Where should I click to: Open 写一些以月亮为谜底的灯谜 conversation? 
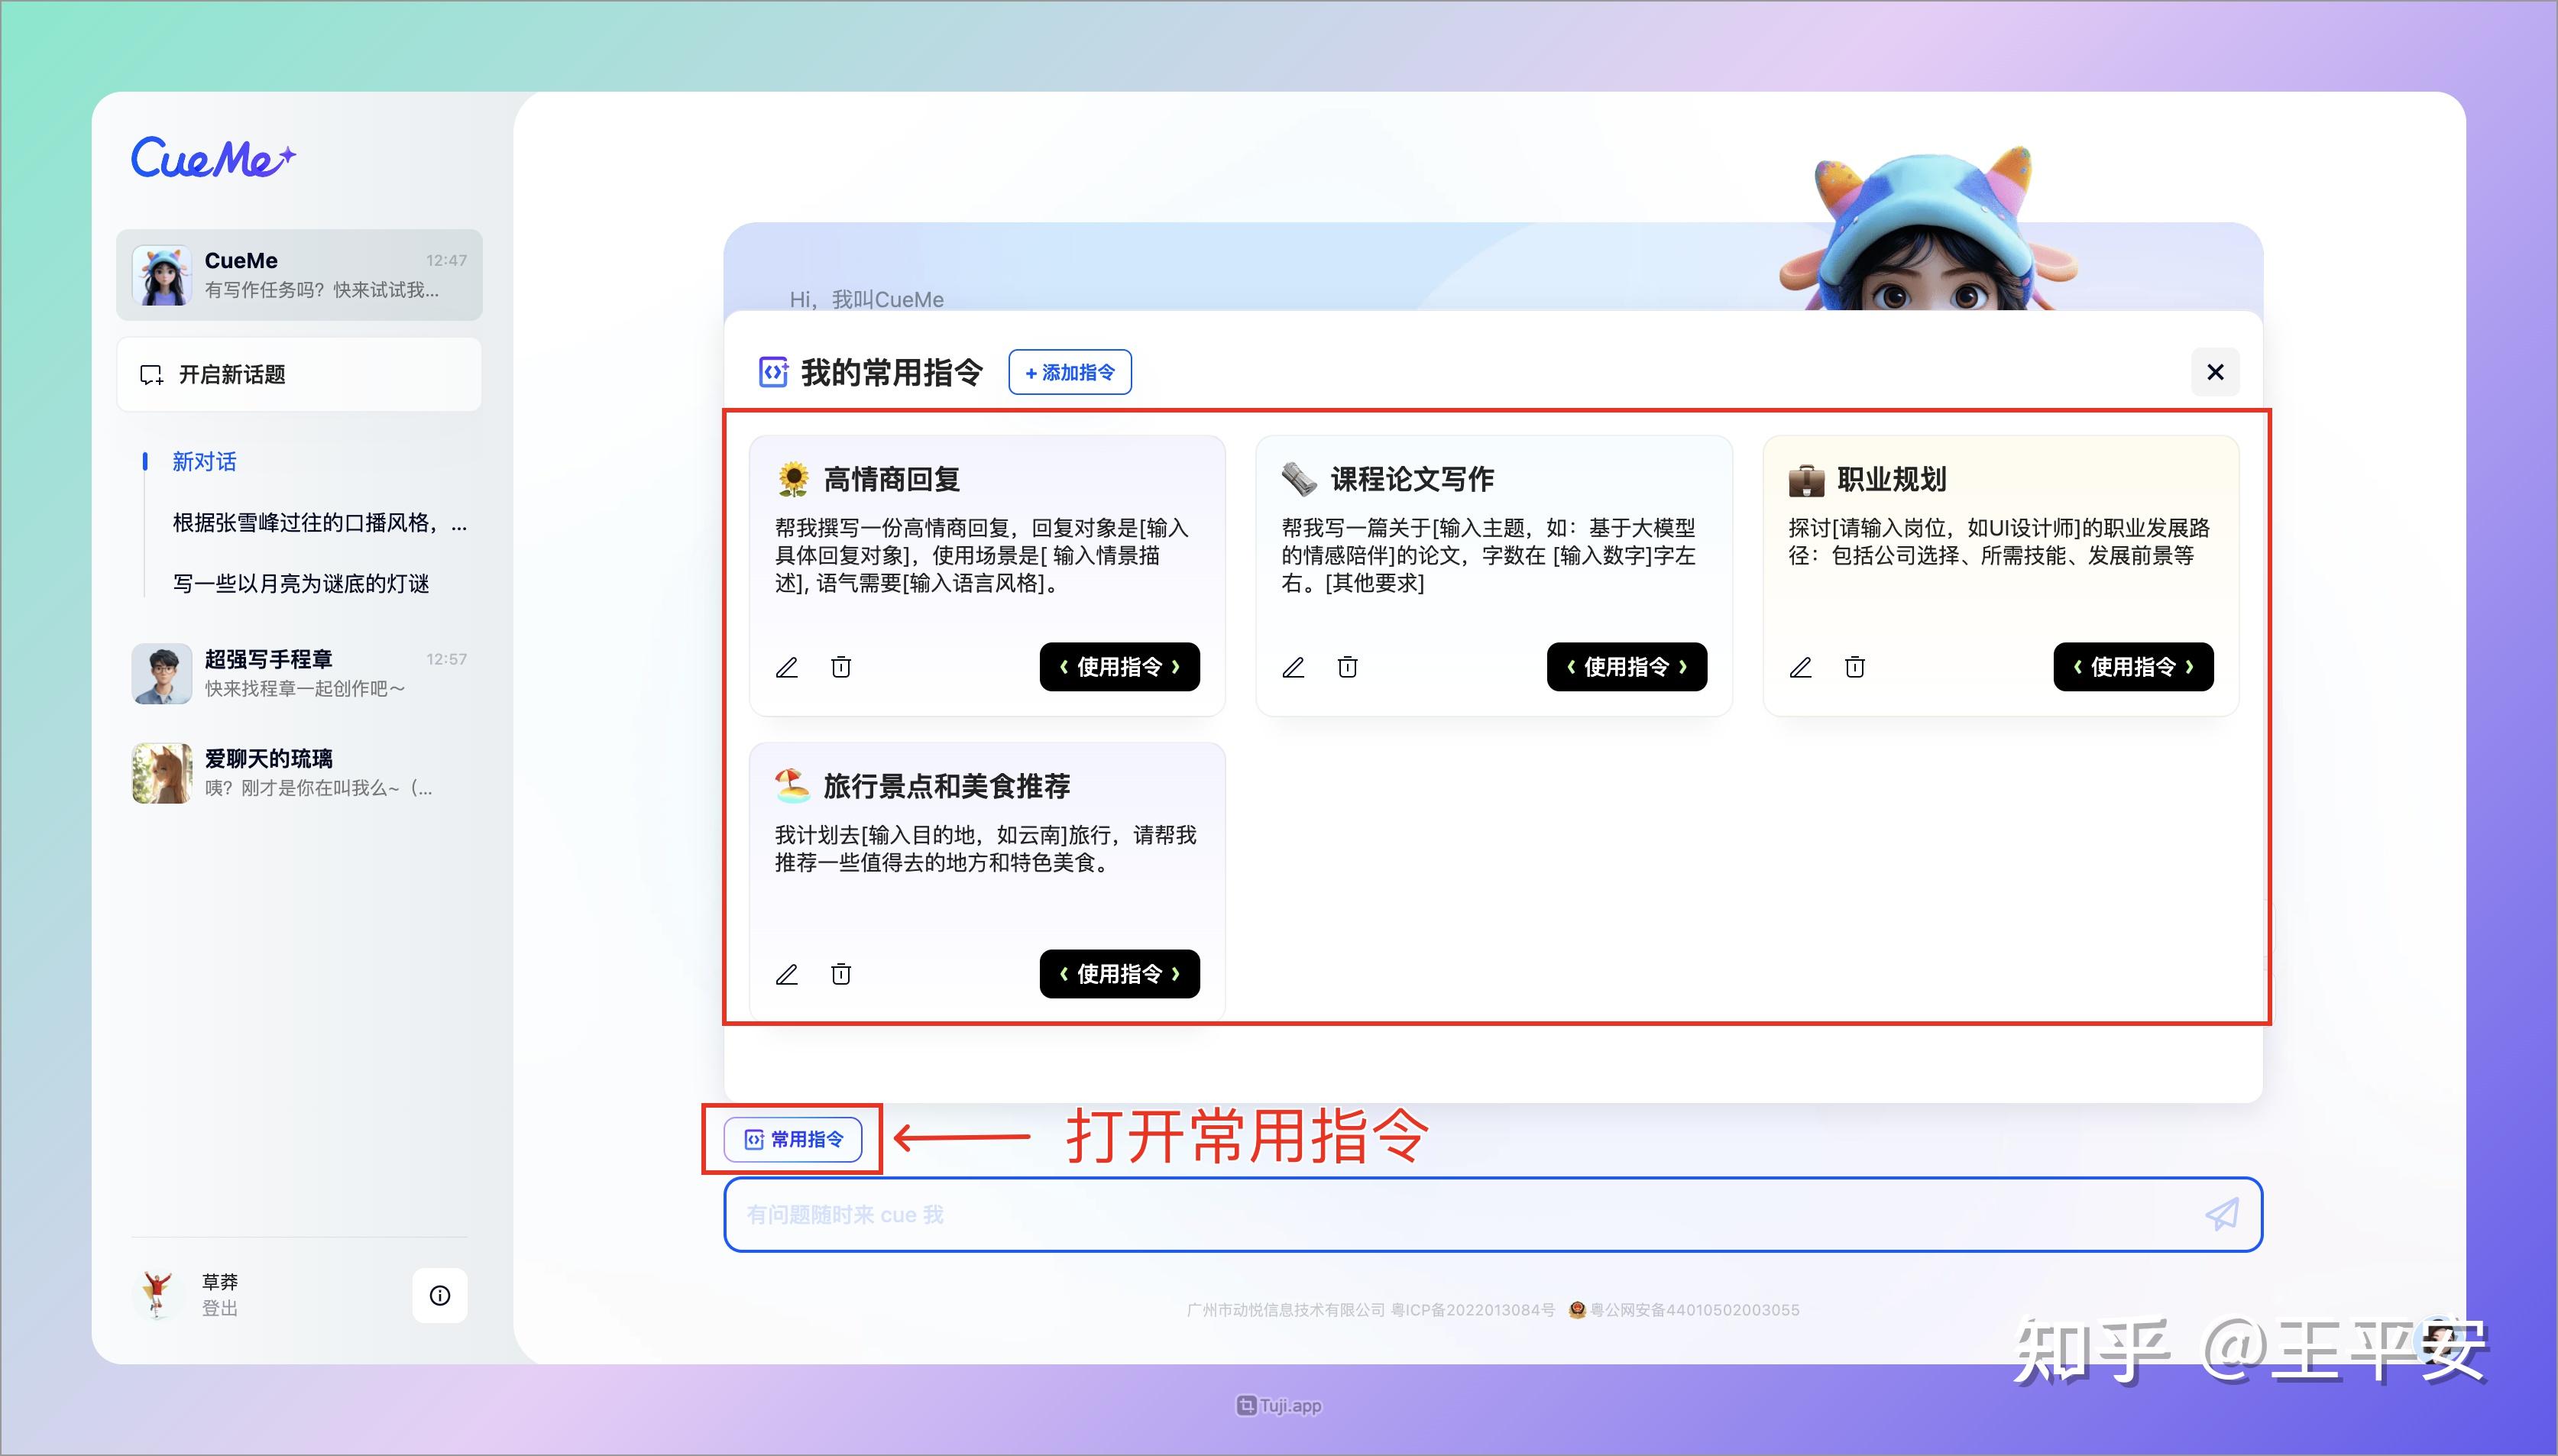301,584
